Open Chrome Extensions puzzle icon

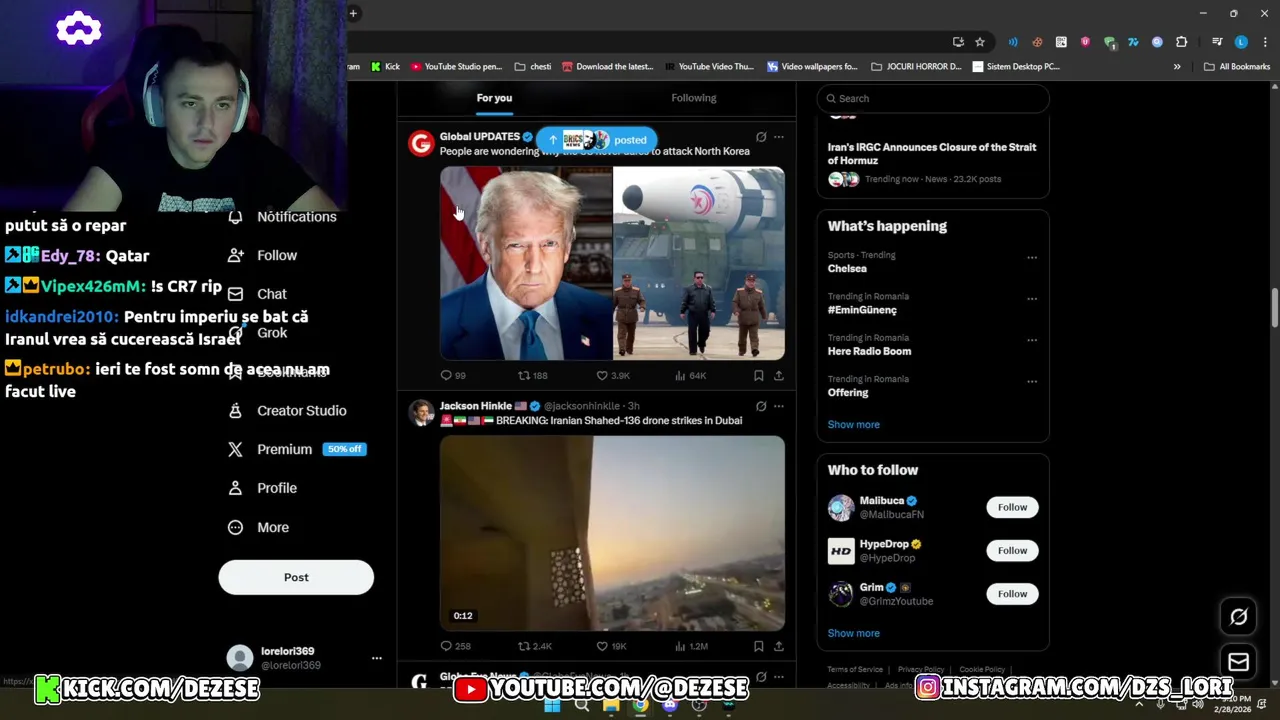pos(1182,42)
